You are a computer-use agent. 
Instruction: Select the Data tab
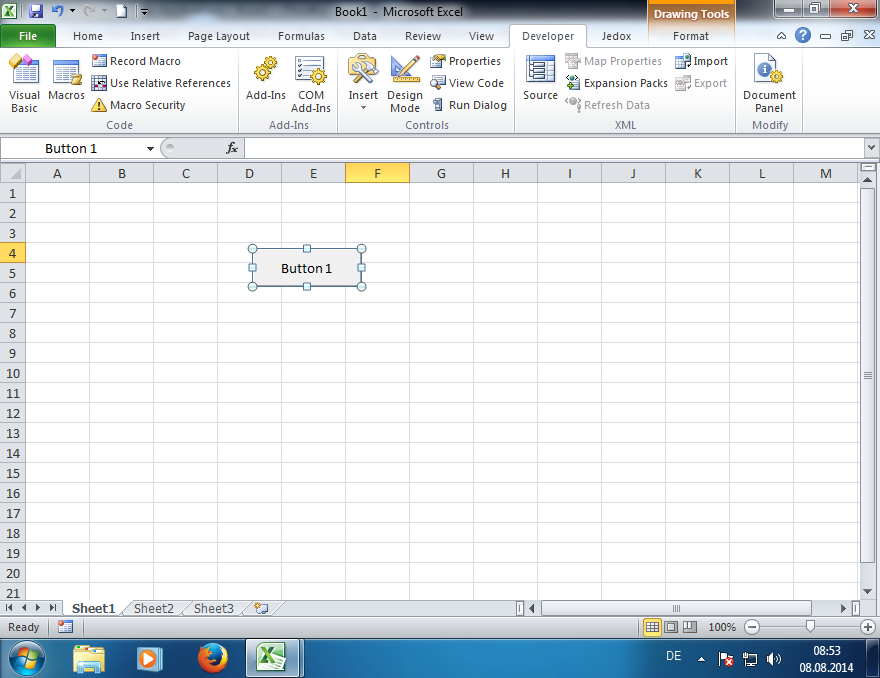click(x=365, y=36)
